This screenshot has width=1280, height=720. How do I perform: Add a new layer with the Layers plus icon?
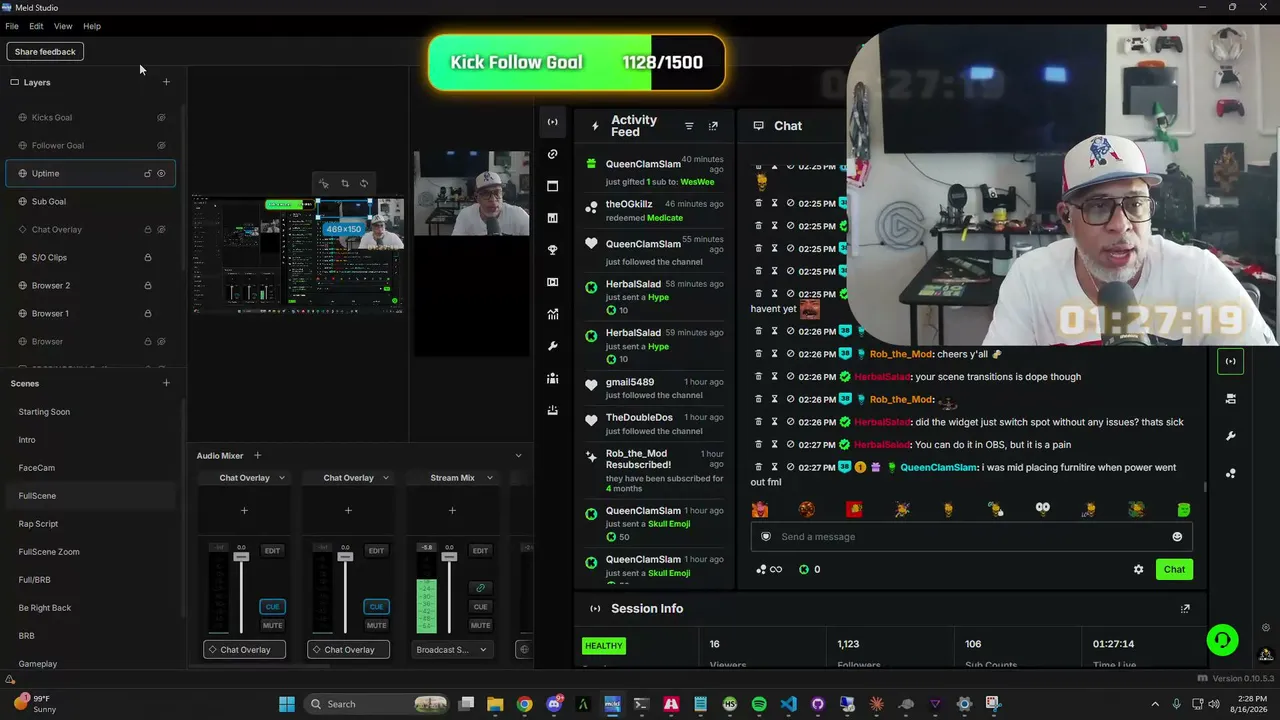coord(166,82)
